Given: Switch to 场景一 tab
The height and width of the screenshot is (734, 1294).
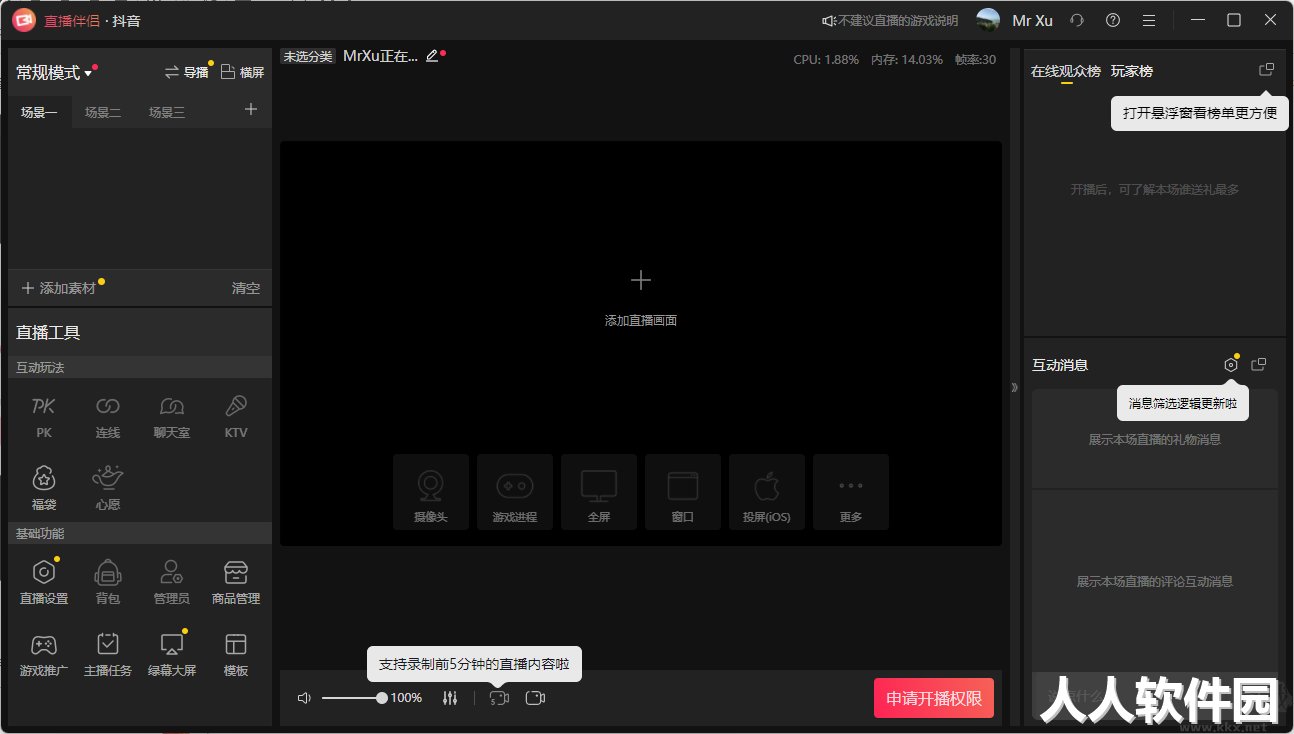Looking at the screenshot, I should point(39,112).
